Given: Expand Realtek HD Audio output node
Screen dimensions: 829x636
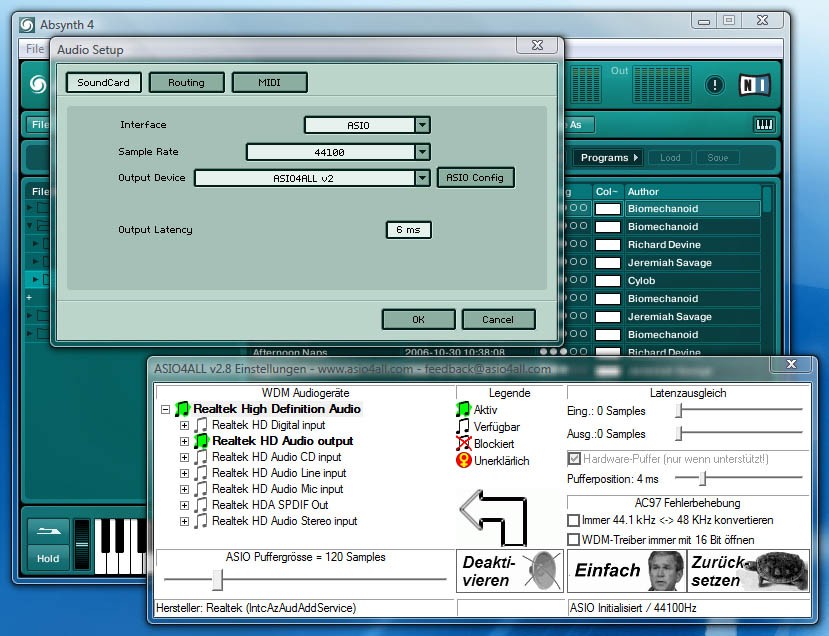Looking at the screenshot, I should 184,441.
